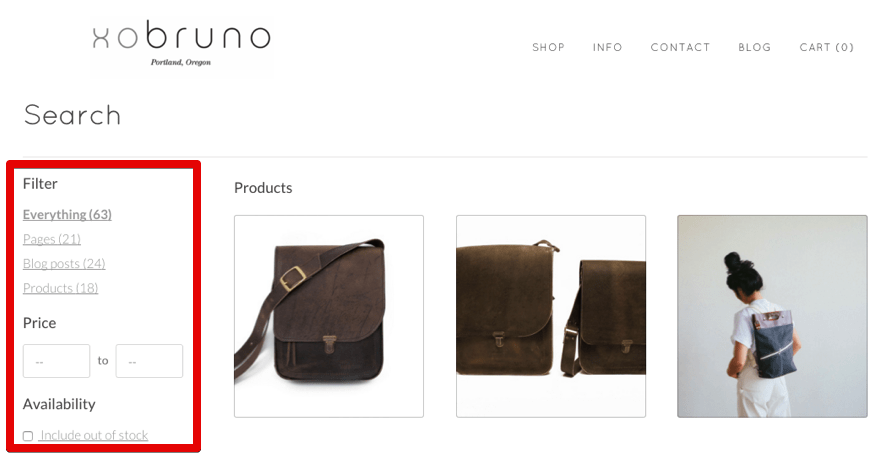Click the minimum price input field
The height and width of the screenshot is (456, 888).
click(56, 361)
